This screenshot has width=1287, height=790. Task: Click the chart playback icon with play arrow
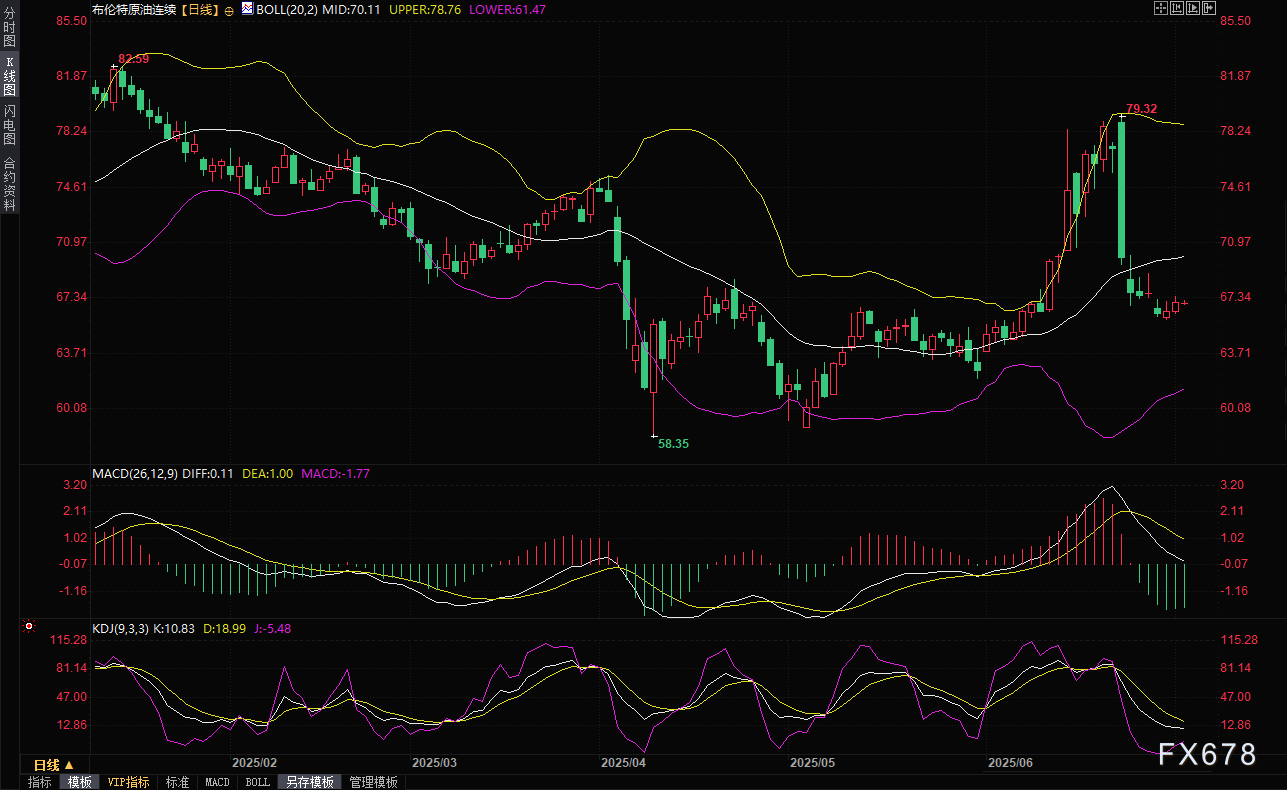1193,8
